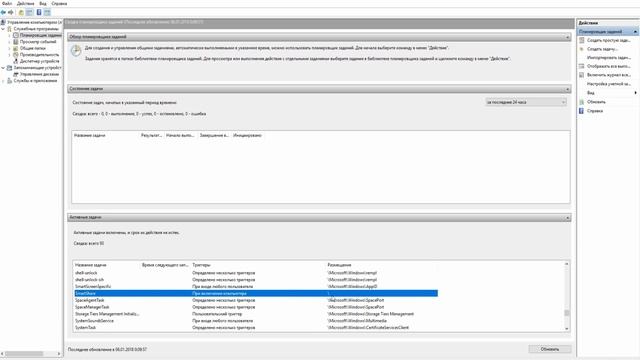The image size is (640, 360).
Task: Toggle the console tree pane toolbar icon
Action: click(x=29, y=12)
